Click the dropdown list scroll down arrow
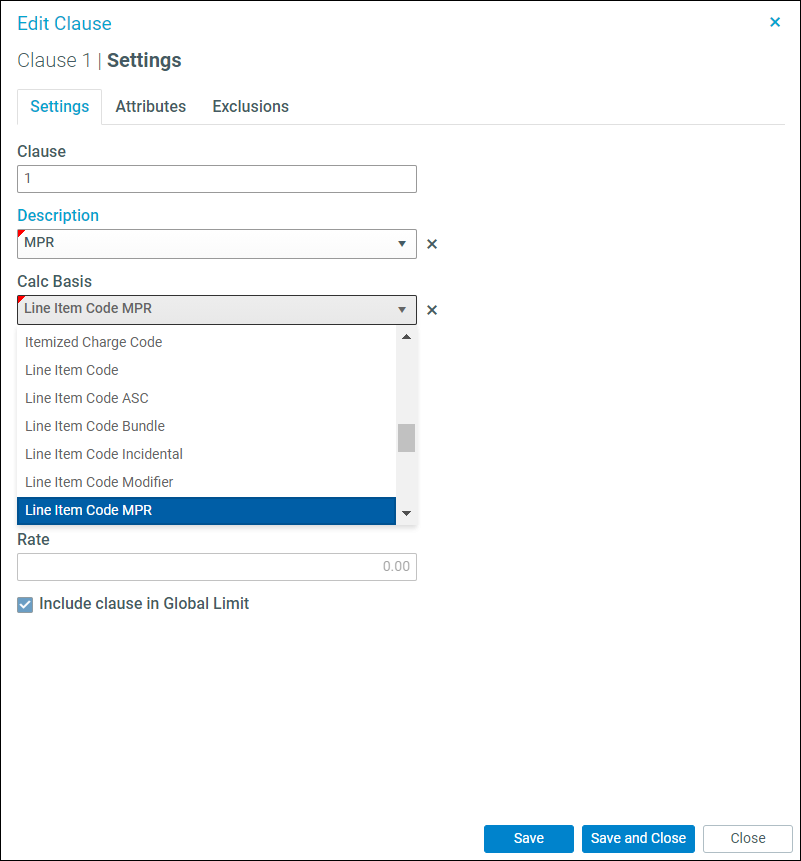Image resolution: width=801 pixels, height=861 pixels. (406, 513)
